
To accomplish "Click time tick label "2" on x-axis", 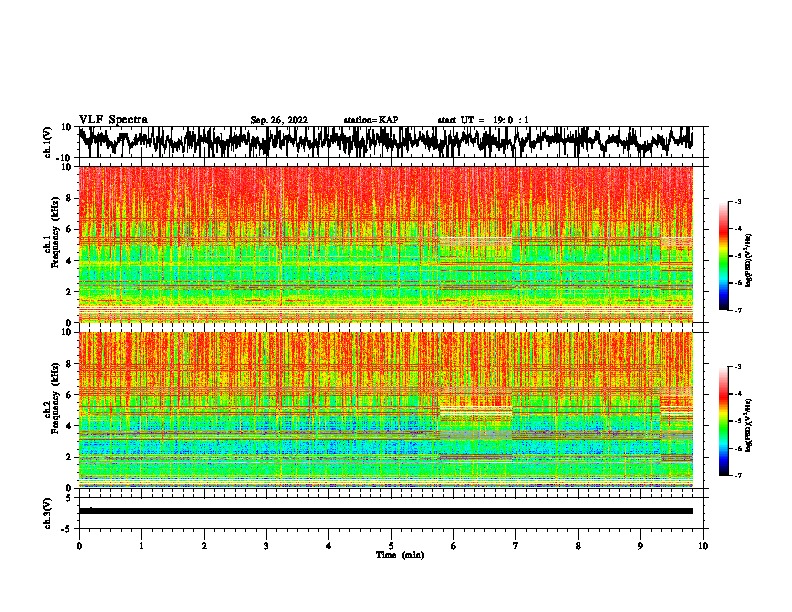I will point(204,546).
